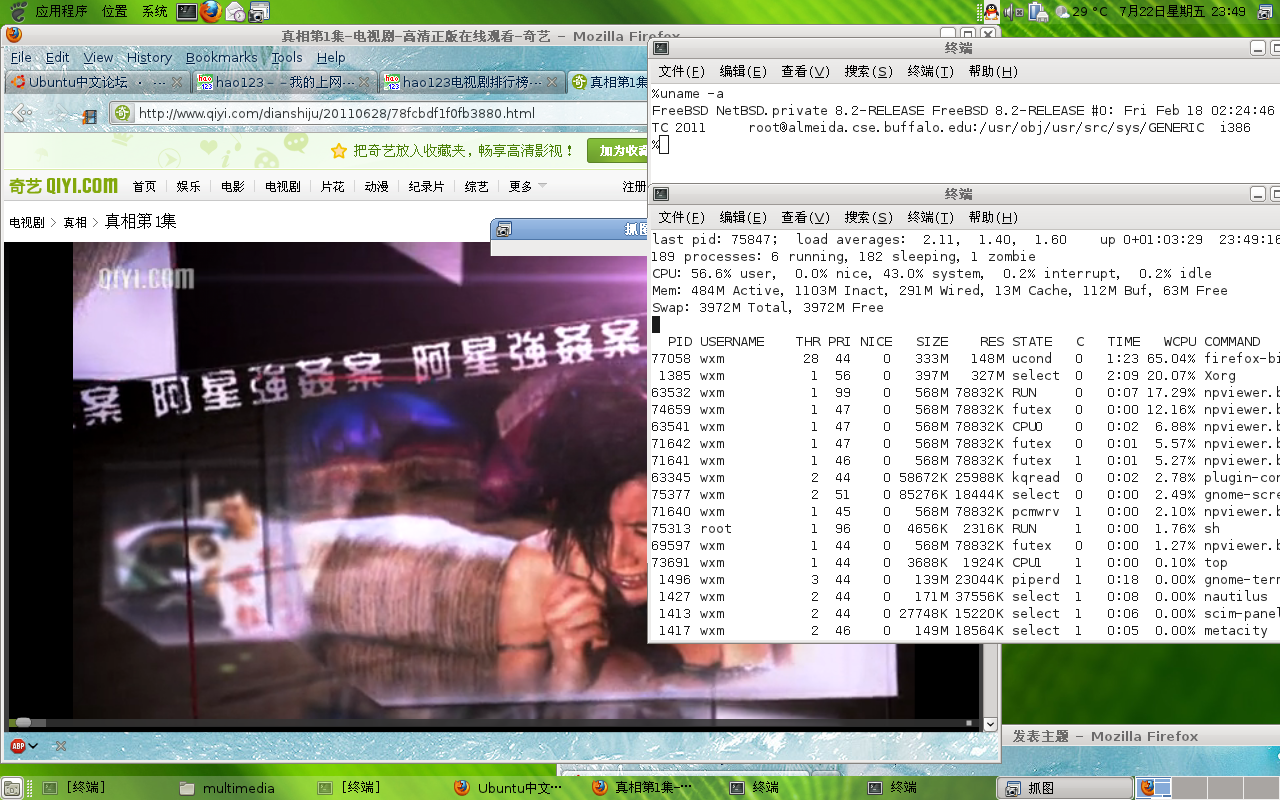Click 真相 breadcrumb link
This screenshot has width=1280, height=800.
(75, 222)
